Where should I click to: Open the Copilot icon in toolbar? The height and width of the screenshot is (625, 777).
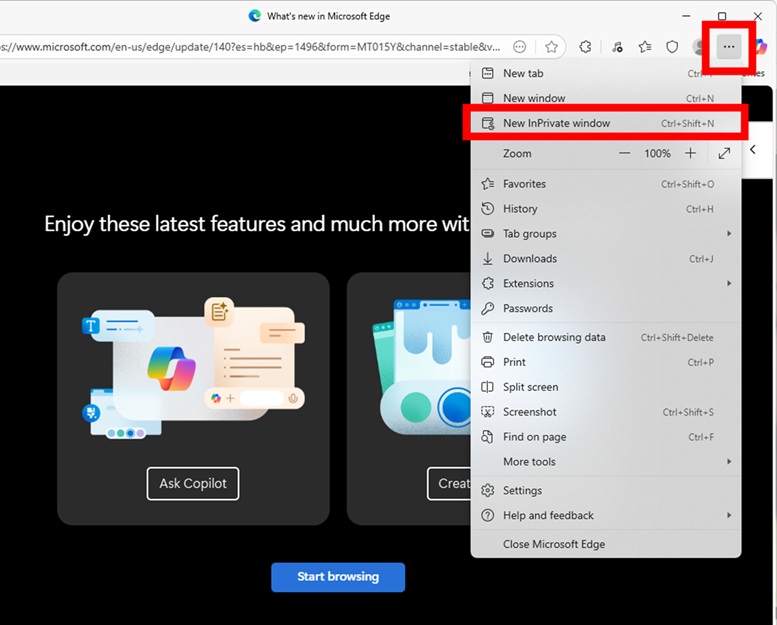(x=761, y=47)
